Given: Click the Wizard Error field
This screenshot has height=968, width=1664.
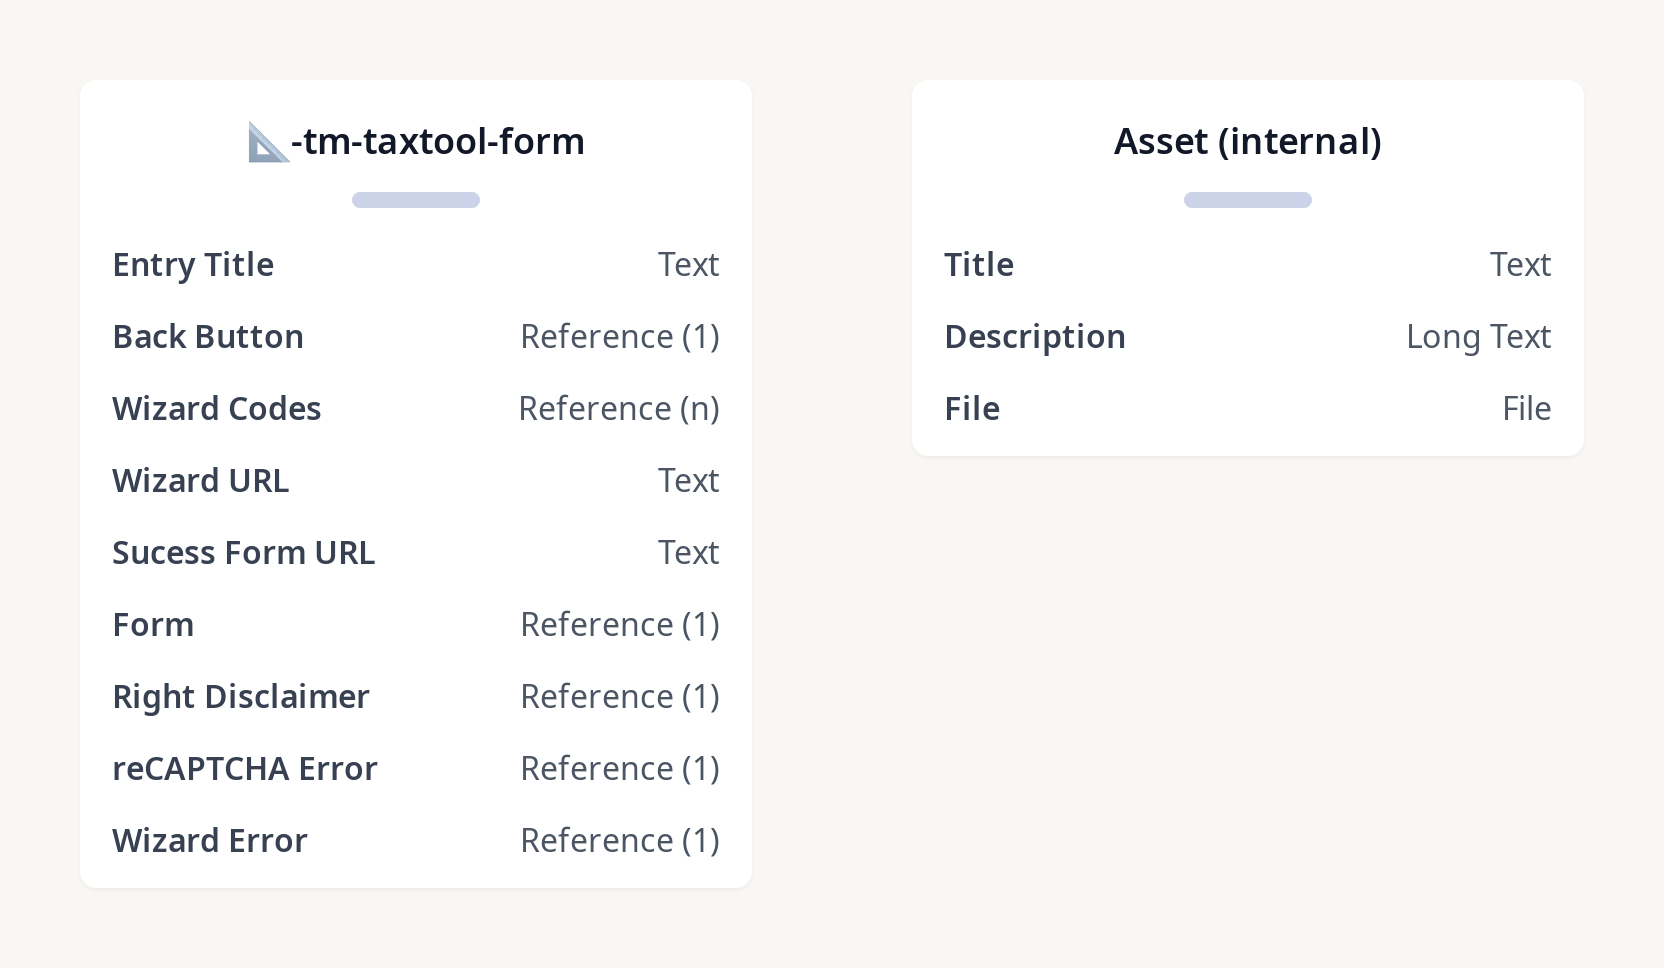Looking at the screenshot, I should click(x=210, y=841).
